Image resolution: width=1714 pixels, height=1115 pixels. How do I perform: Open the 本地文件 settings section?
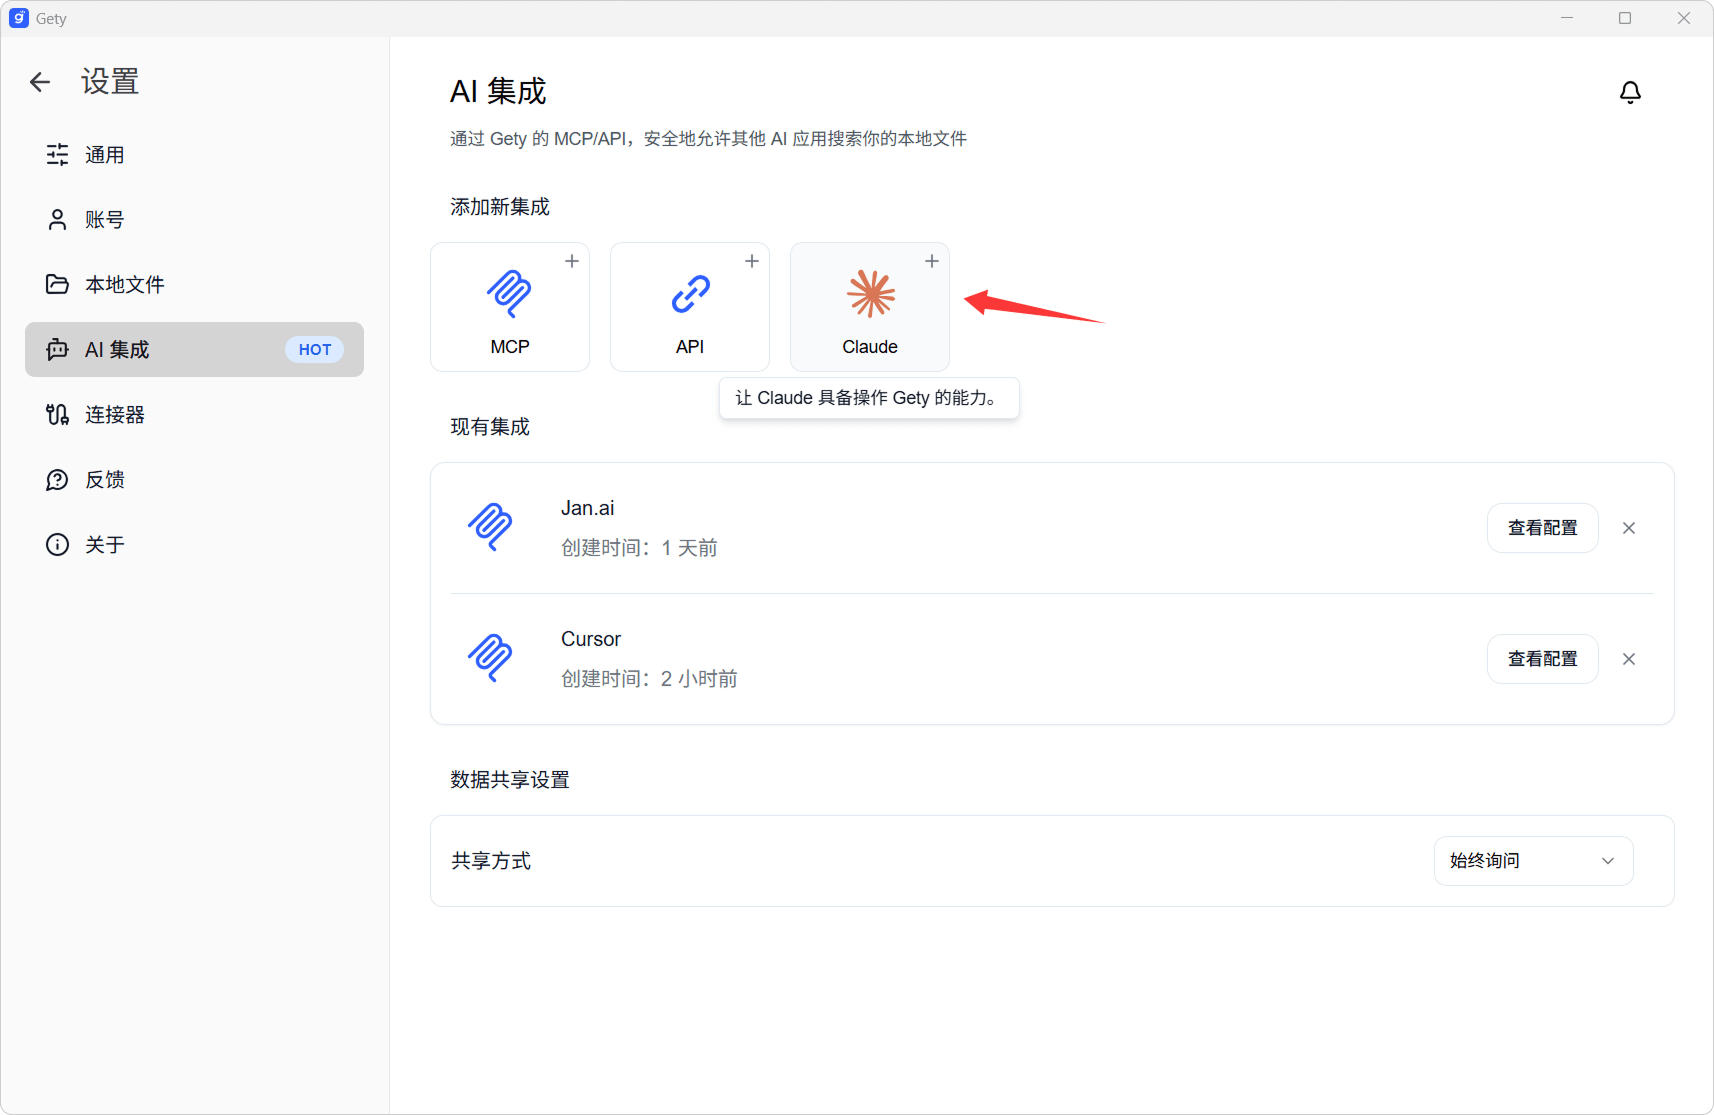point(194,285)
